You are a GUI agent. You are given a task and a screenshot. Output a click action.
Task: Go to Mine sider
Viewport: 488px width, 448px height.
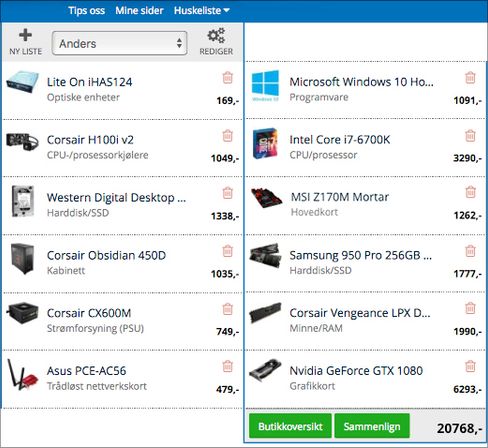click(x=139, y=11)
